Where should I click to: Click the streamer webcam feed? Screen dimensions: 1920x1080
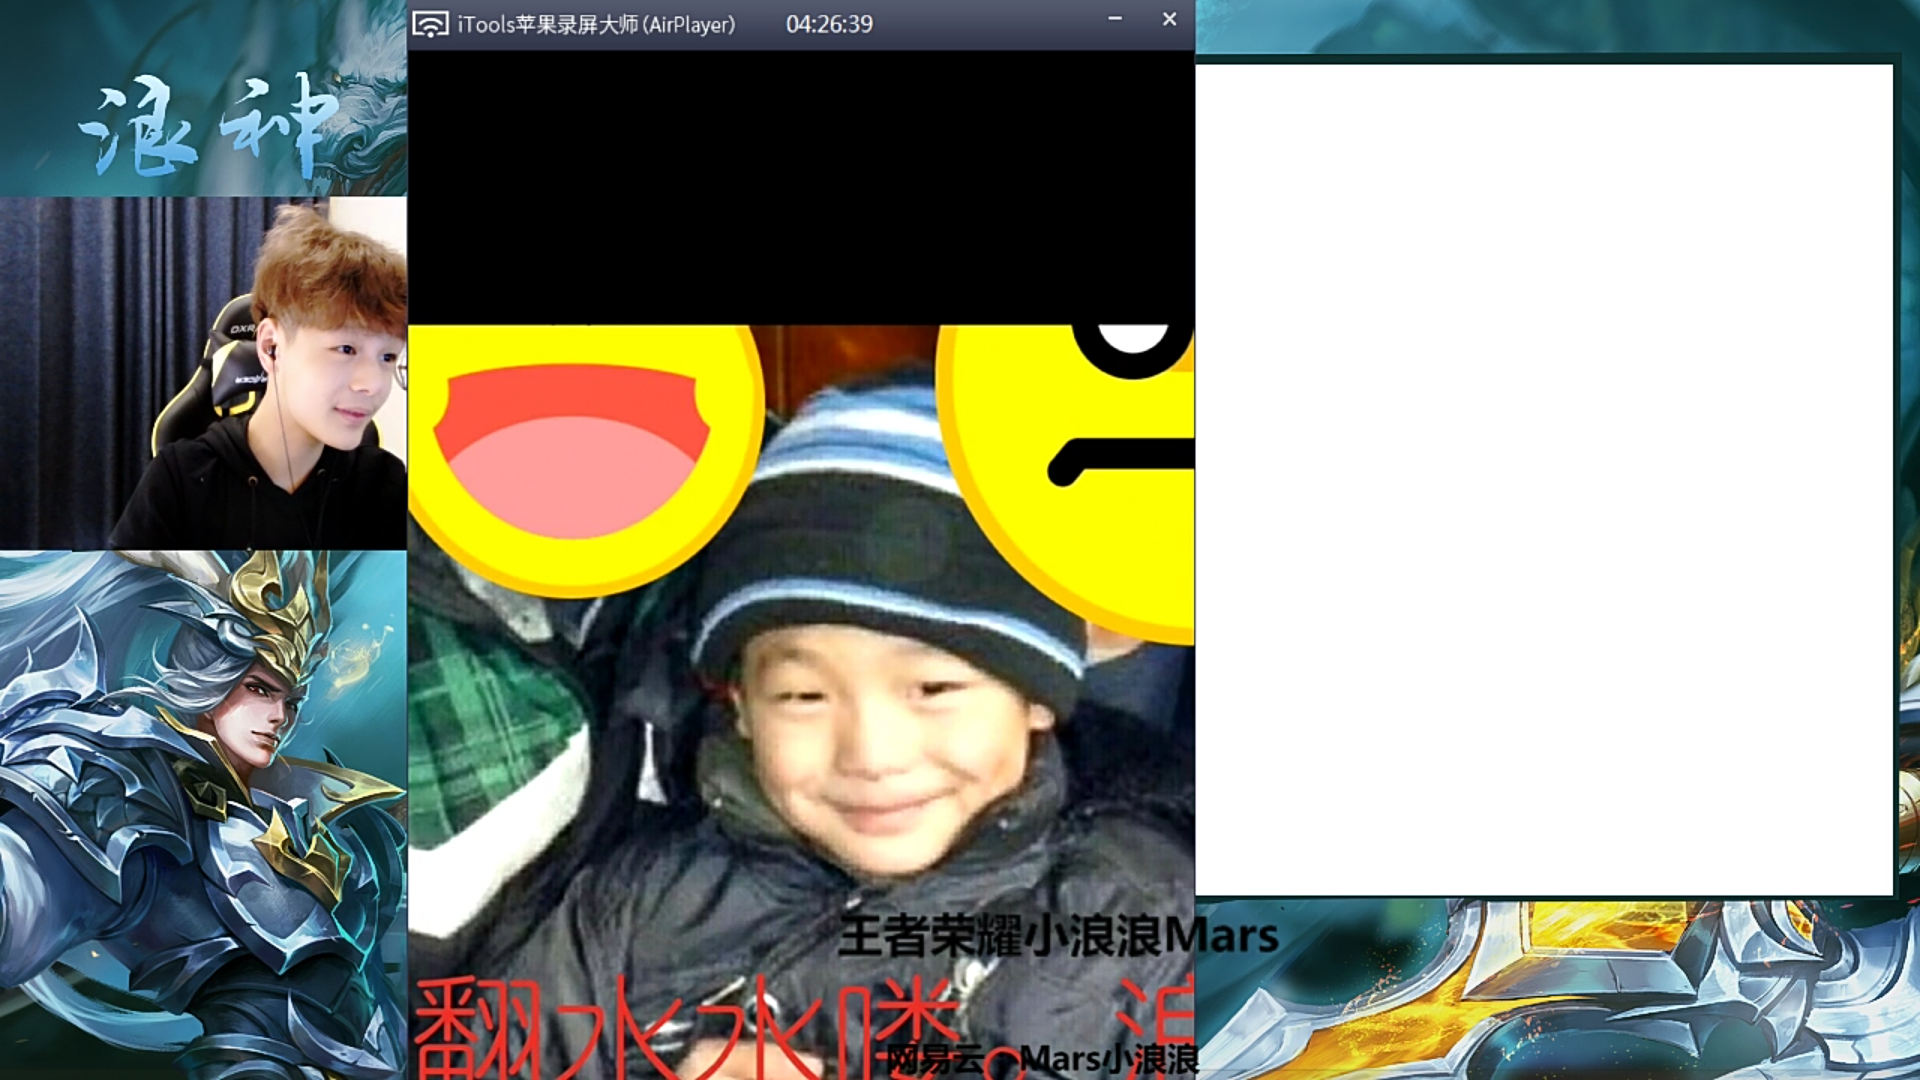[203, 373]
